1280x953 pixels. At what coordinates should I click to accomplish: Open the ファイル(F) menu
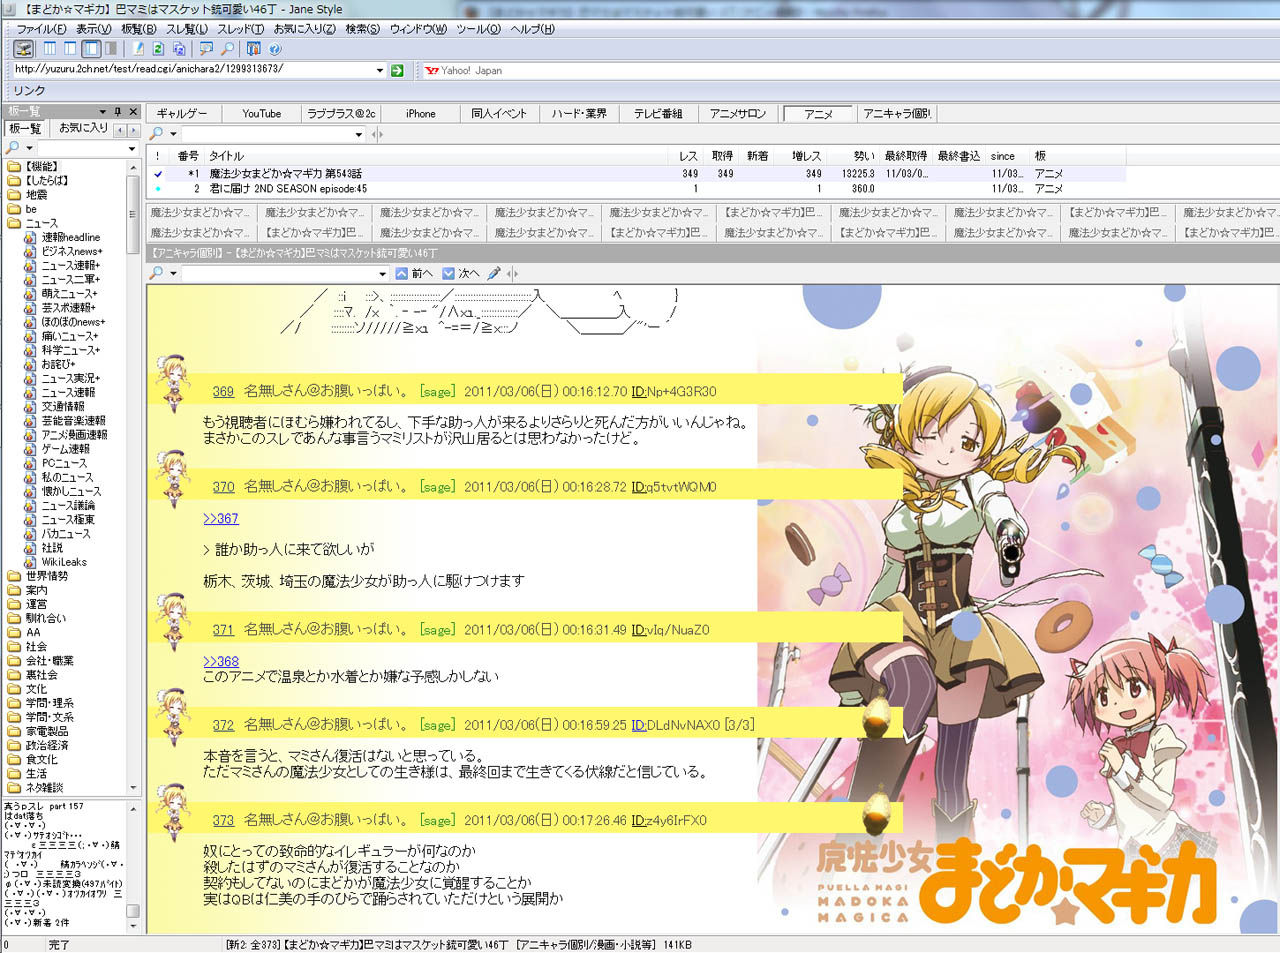[41, 29]
